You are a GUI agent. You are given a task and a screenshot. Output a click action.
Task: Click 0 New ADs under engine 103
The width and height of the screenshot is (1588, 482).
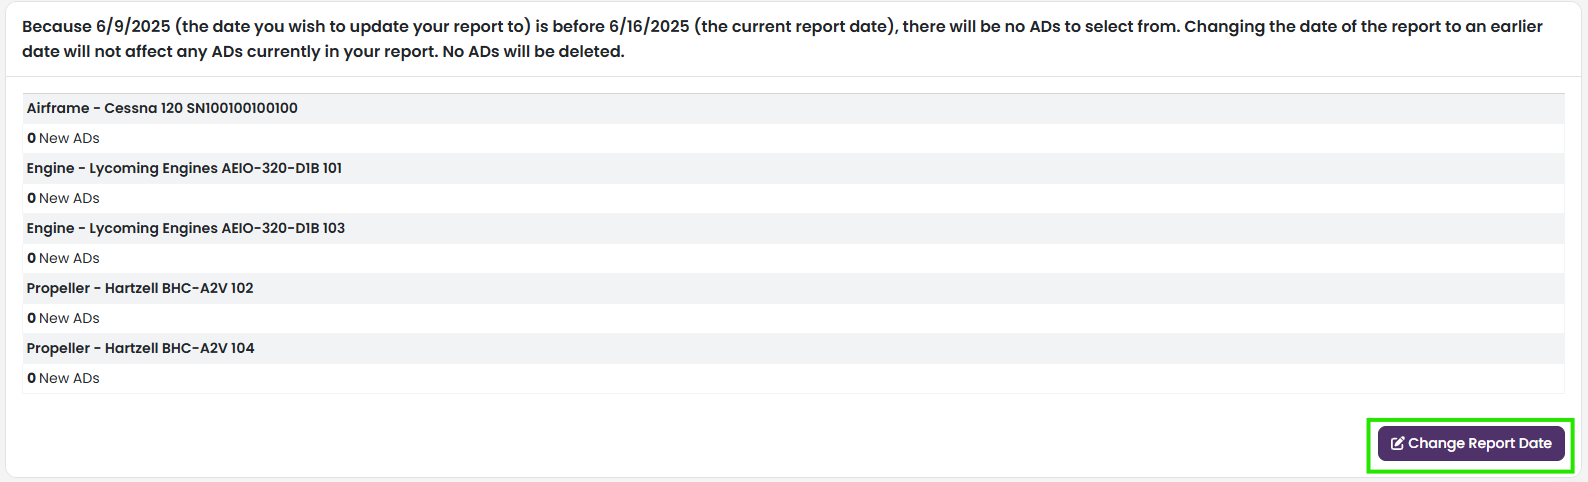(x=63, y=258)
